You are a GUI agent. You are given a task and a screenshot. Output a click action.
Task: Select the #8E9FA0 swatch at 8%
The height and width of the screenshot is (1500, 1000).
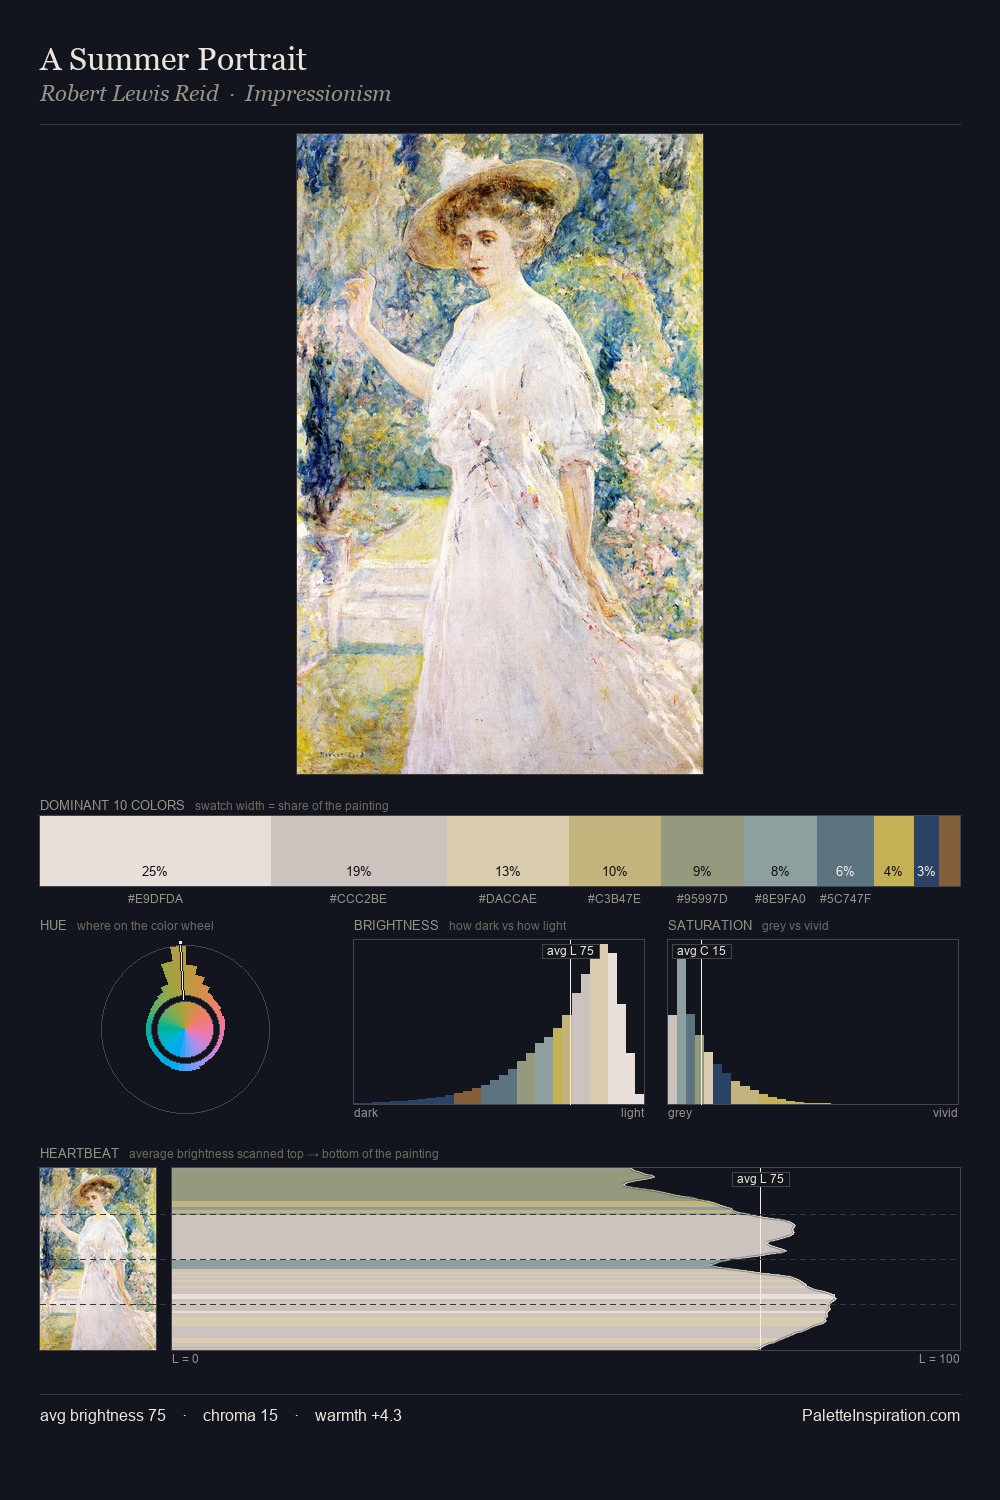[x=780, y=851]
